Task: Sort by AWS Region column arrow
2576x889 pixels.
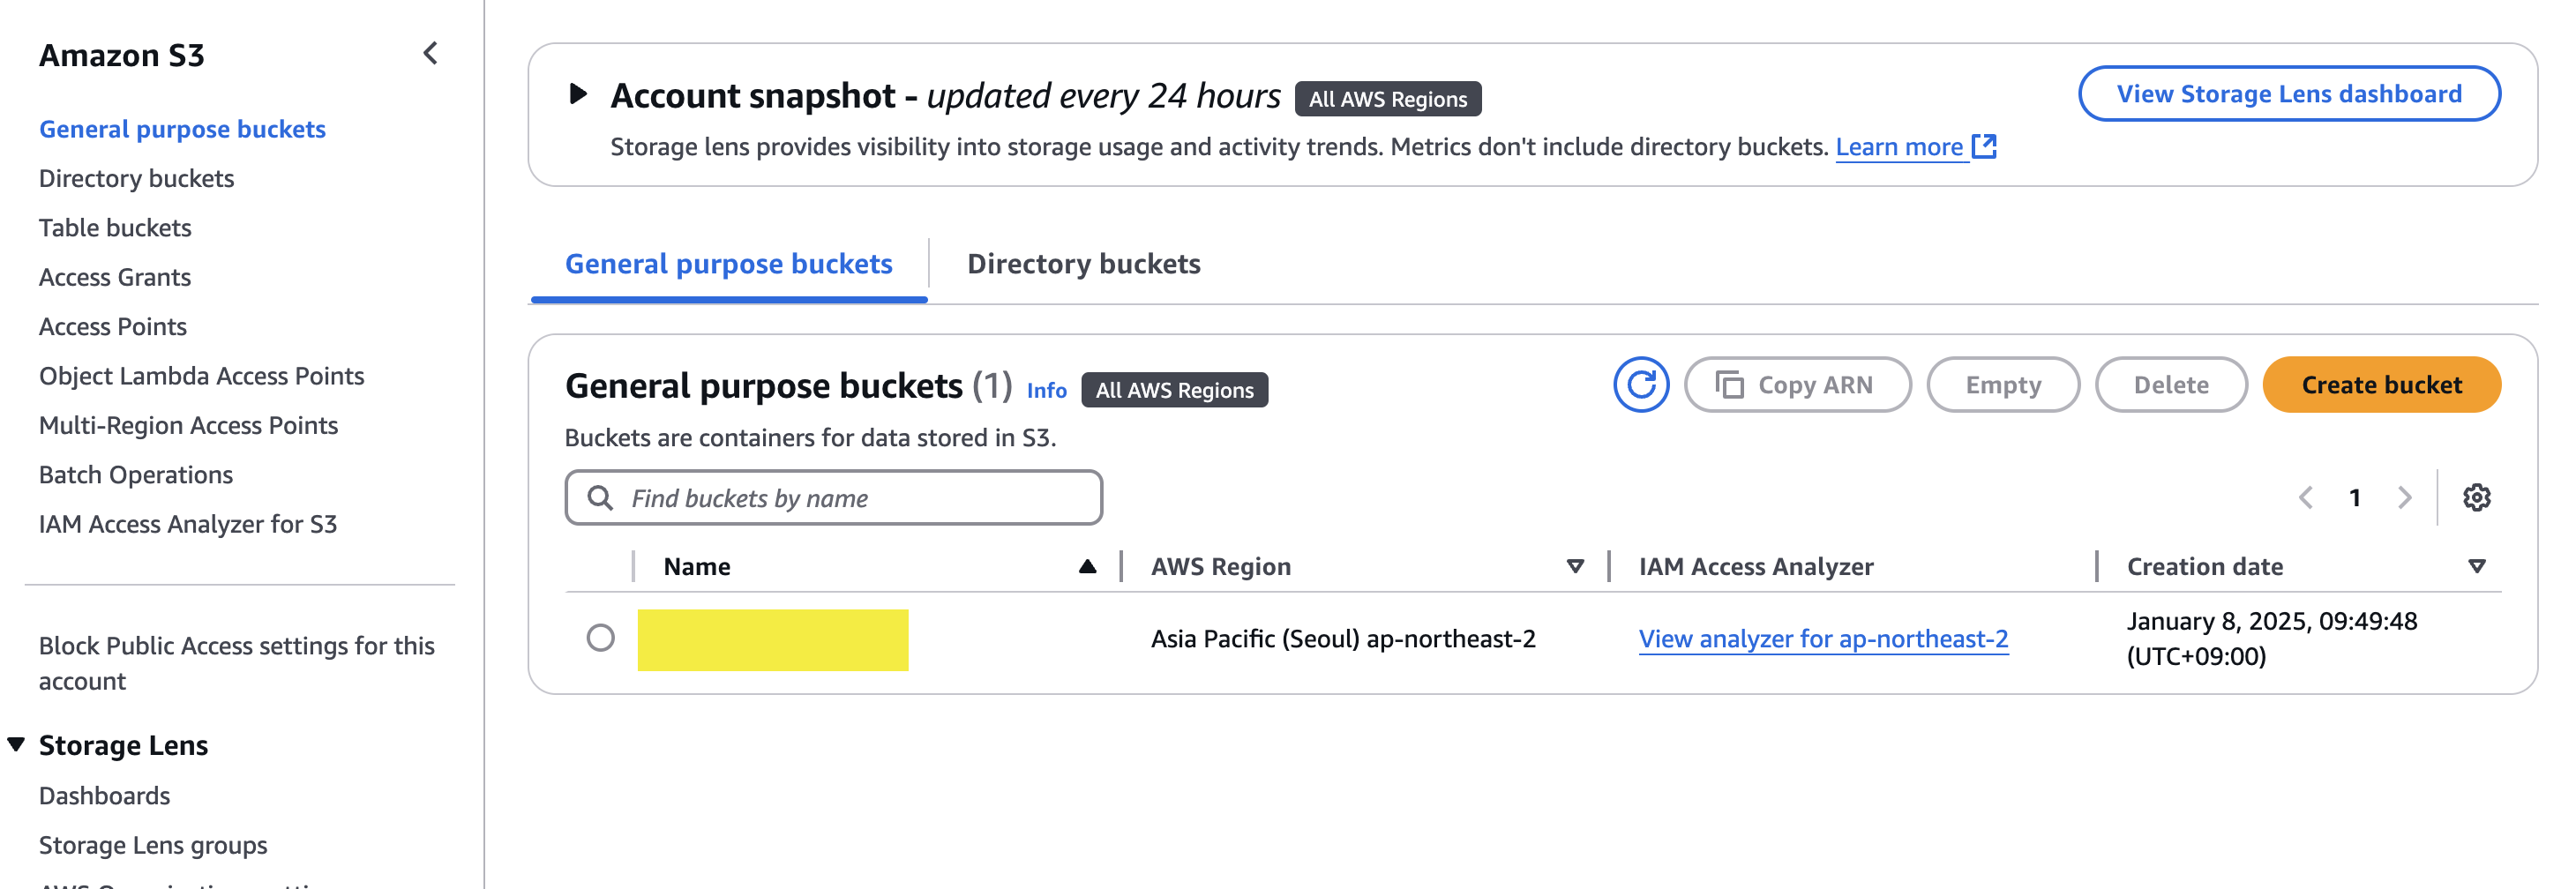Action: [x=1575, y=567]
